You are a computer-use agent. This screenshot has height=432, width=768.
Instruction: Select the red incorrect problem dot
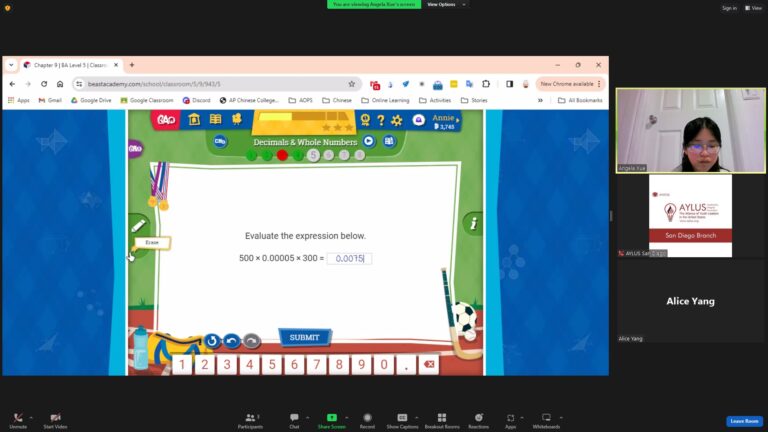point(282,155)
